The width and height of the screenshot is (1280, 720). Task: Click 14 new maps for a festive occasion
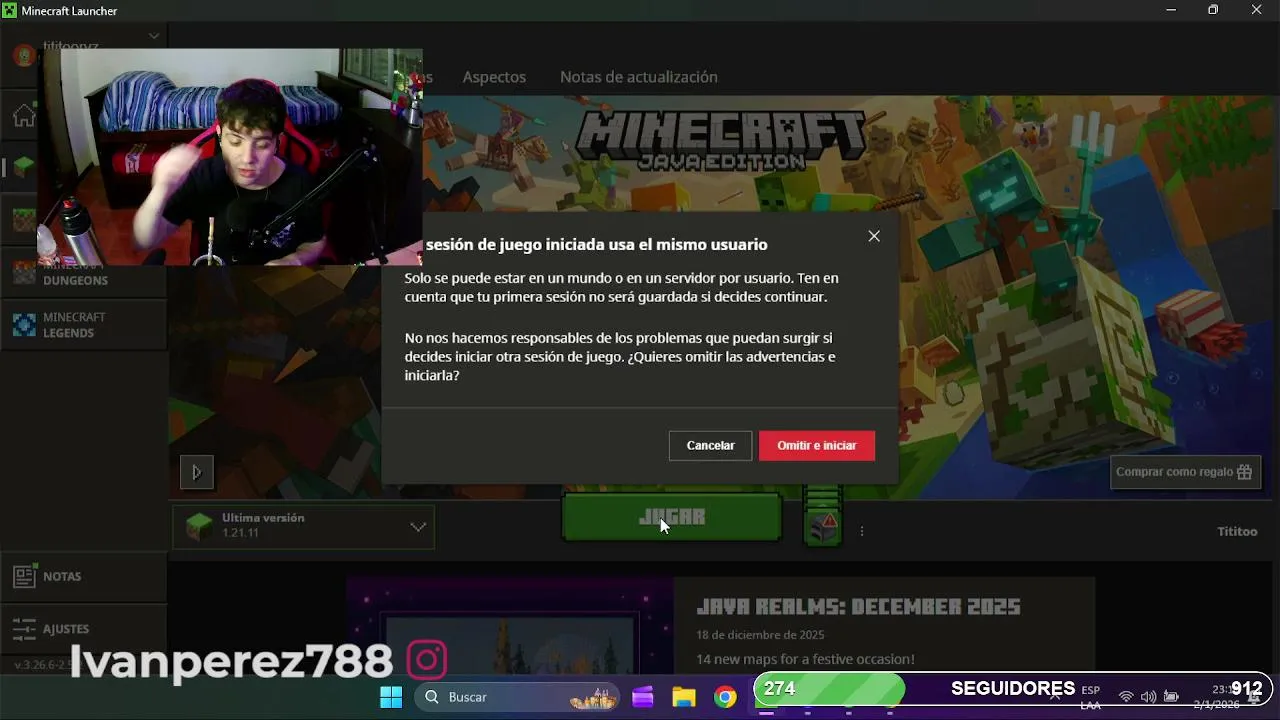point(805,659)
